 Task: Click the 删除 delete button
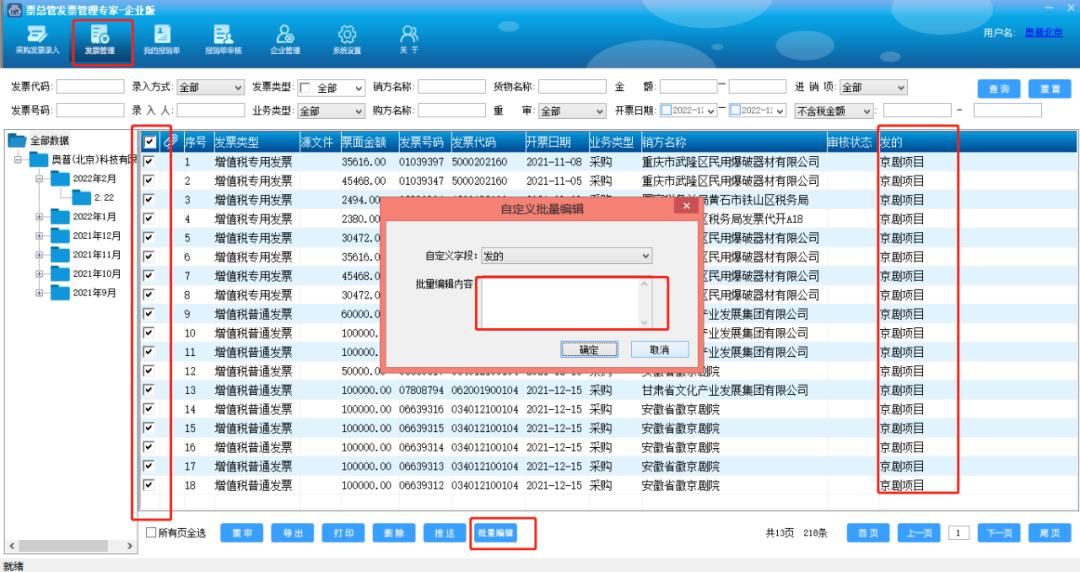click(x=394, y=533)
